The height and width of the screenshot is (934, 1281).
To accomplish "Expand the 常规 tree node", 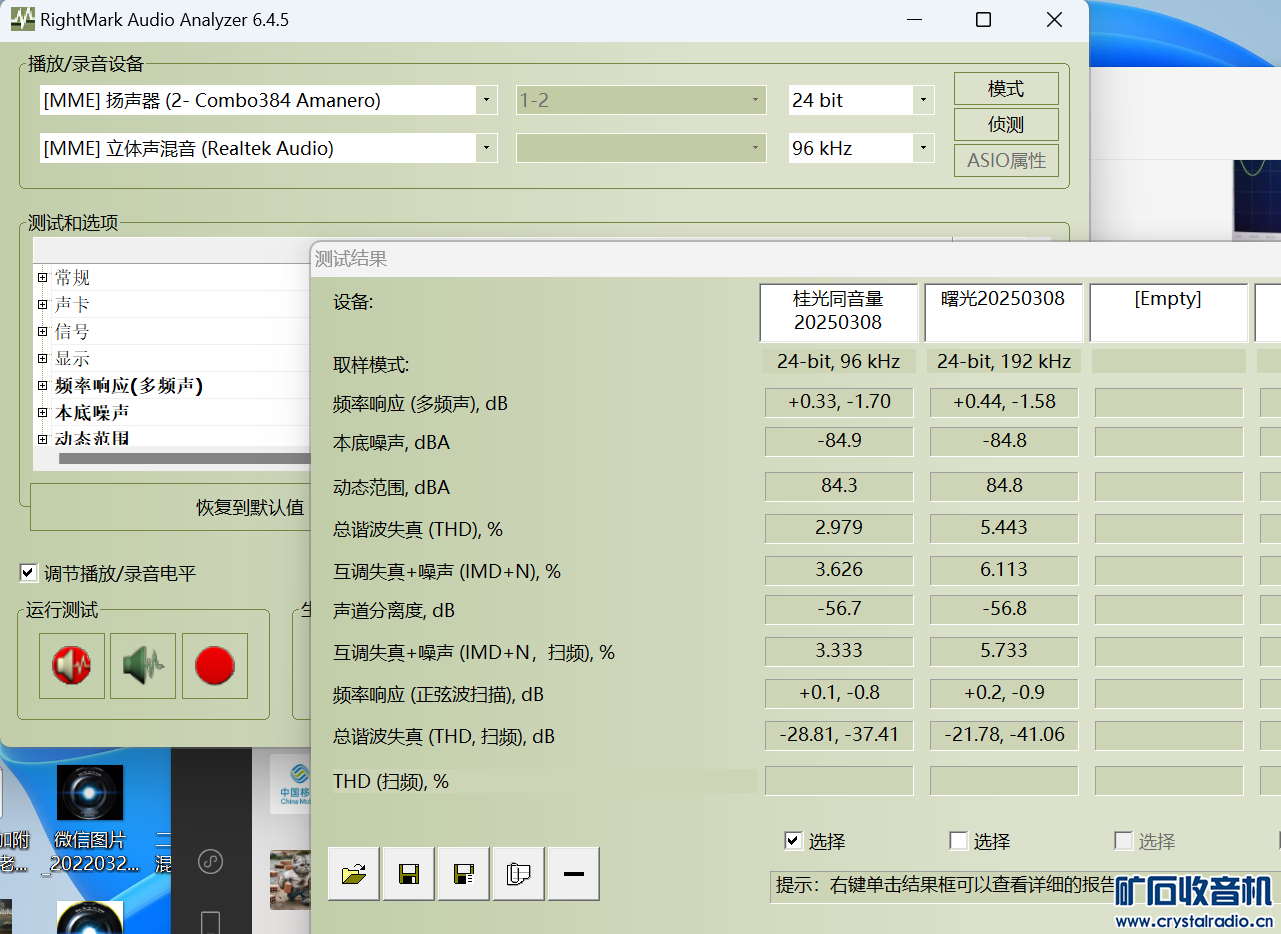I will pyautogui.click(x=43, y=277).
